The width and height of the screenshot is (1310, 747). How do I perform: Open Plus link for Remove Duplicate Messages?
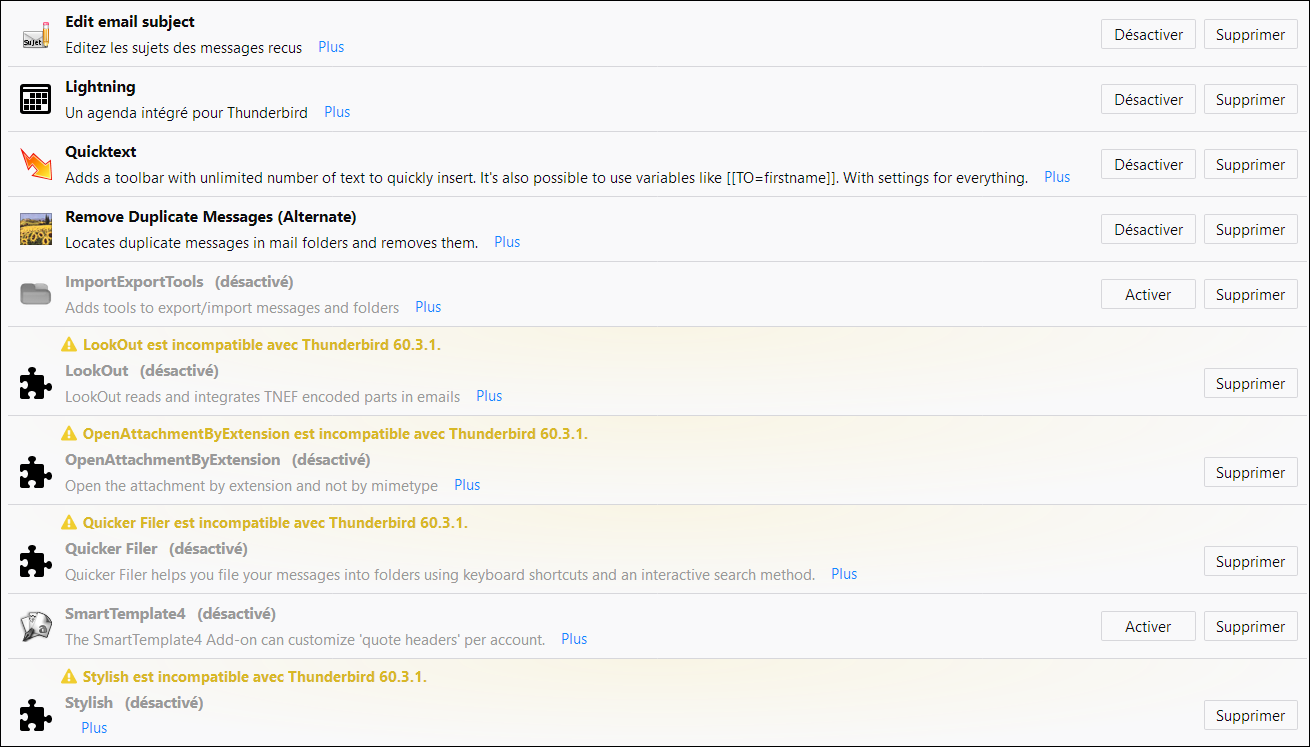coord(507,242)
